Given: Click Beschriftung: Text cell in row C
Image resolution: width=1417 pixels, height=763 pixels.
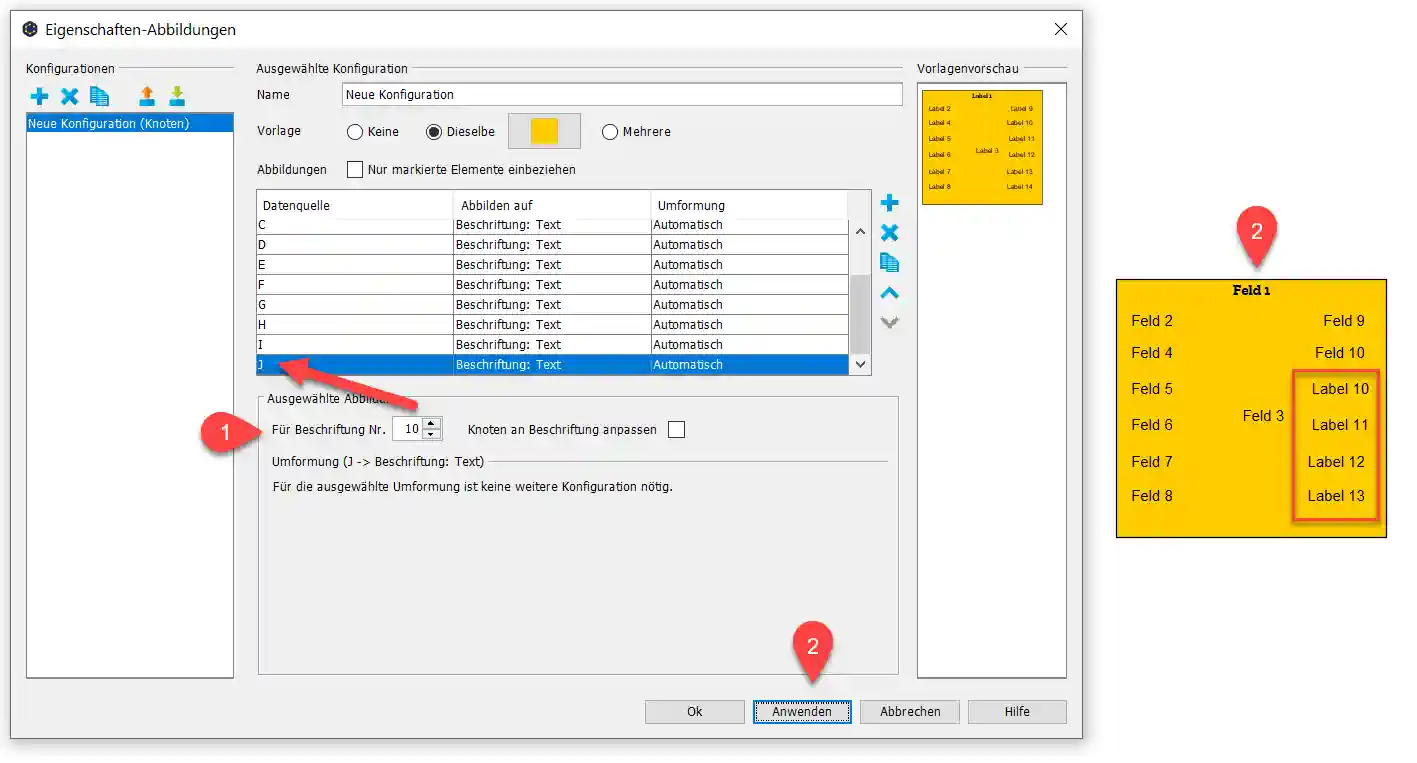Looking at the screenshot, I should click(x=552, y=225).
